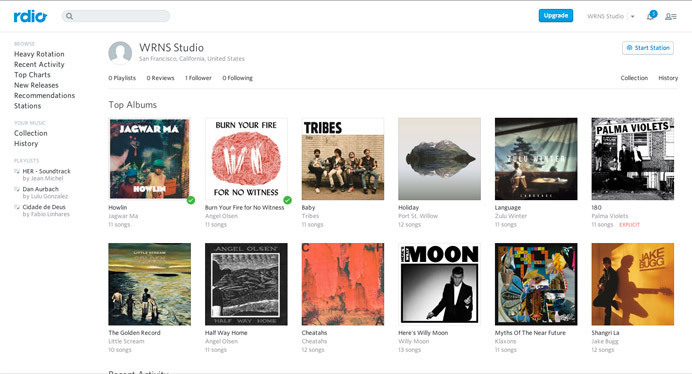Select the 0 Reviews tab
The height and width of the screenshot is (374, 692).
(x=161, y=78)
